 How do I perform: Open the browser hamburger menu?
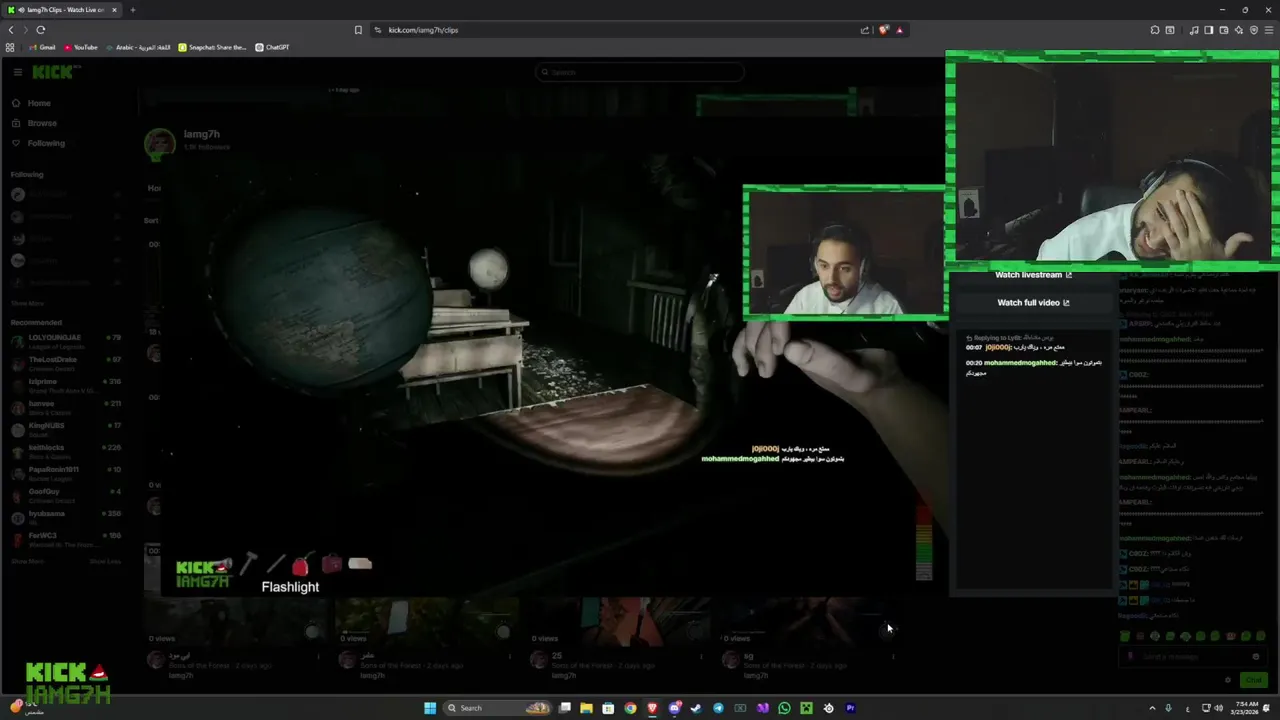coord(1269,30)
